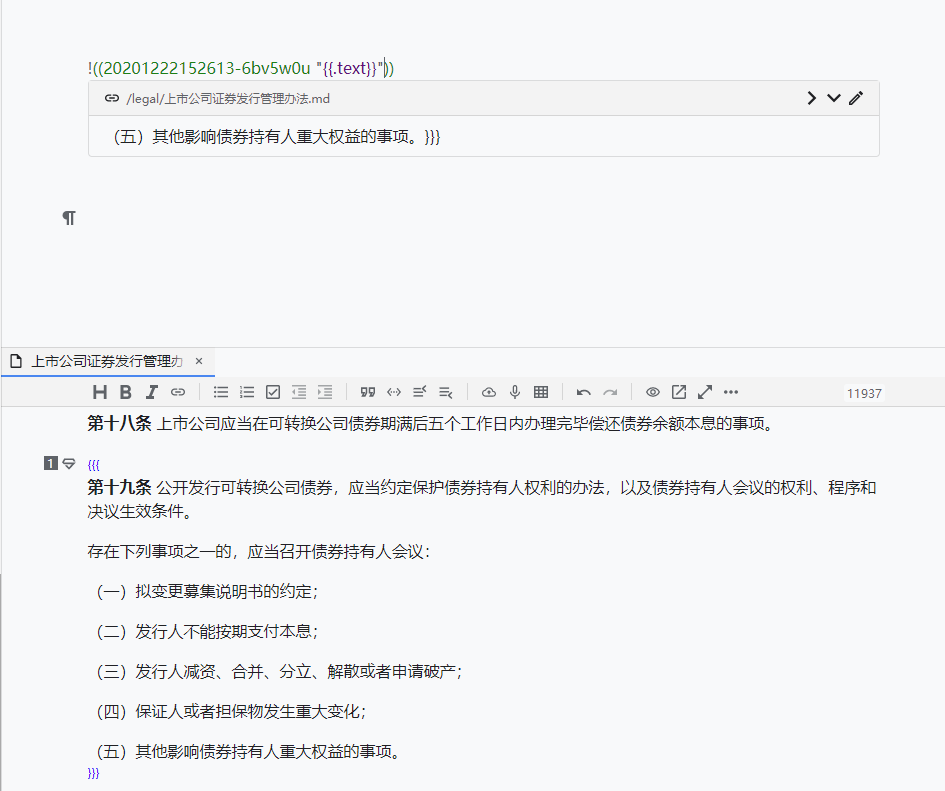Insert a task list checkbox

coord(273,392)
